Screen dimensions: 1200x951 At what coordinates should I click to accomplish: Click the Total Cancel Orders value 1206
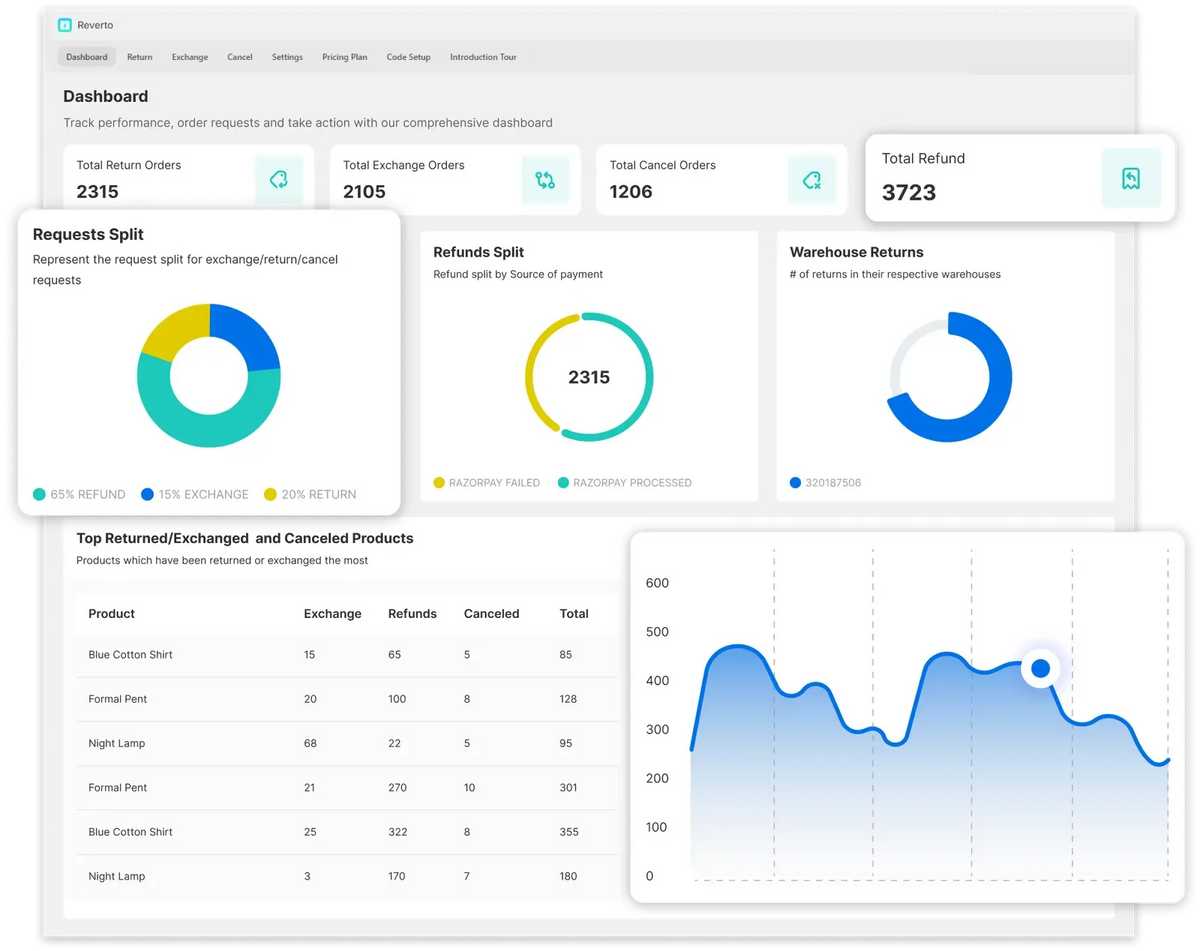pos(631,191)
